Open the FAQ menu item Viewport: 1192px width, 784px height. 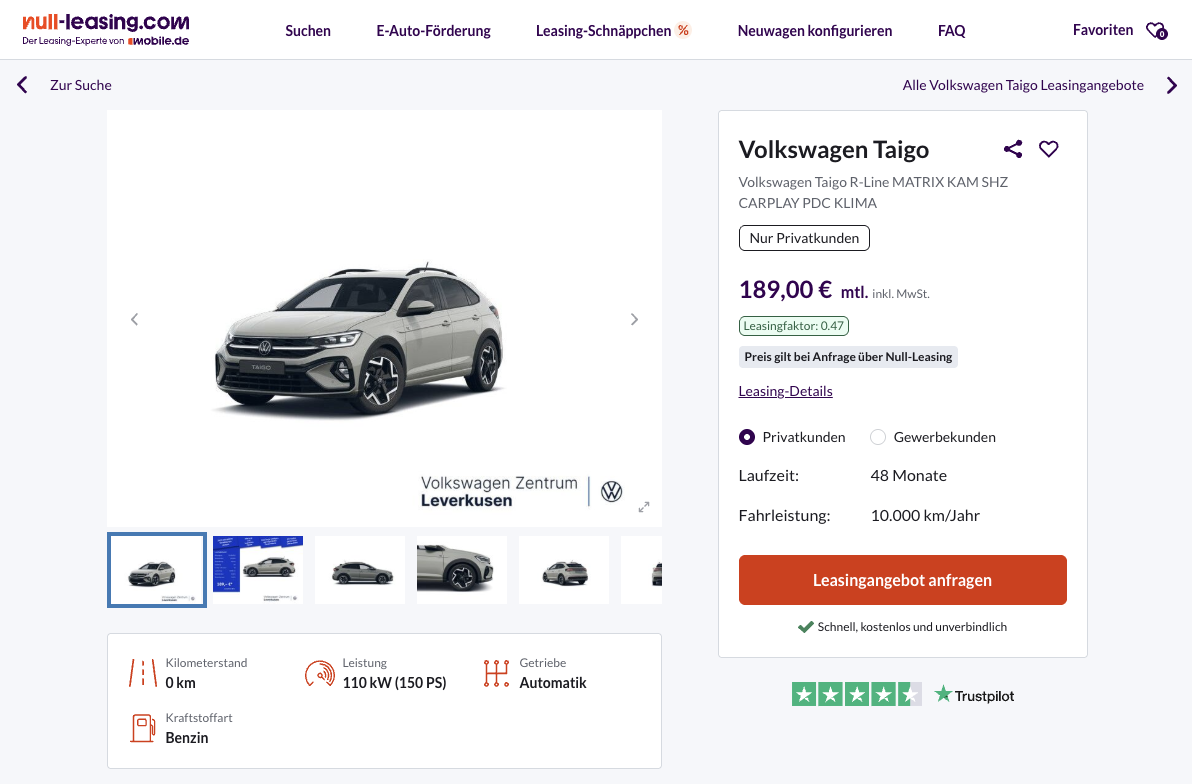coord(951,31)
